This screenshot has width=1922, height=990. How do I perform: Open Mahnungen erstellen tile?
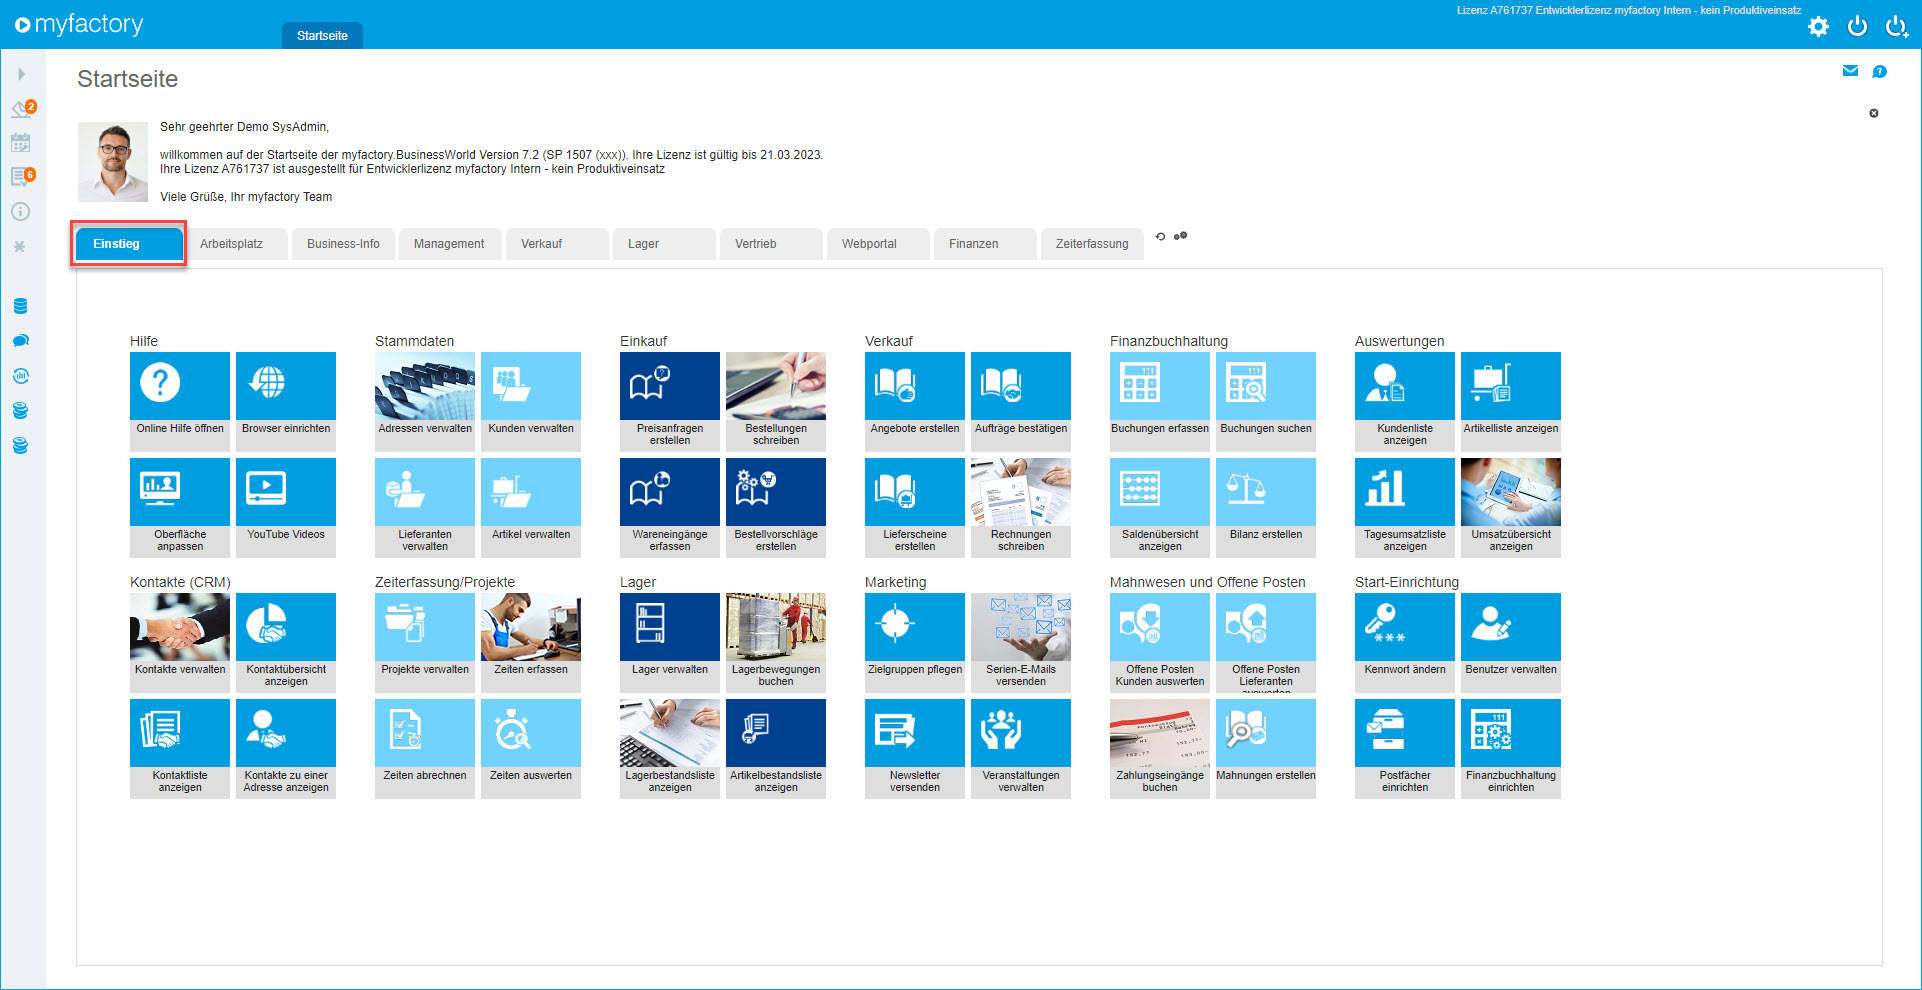[1266, 748]
